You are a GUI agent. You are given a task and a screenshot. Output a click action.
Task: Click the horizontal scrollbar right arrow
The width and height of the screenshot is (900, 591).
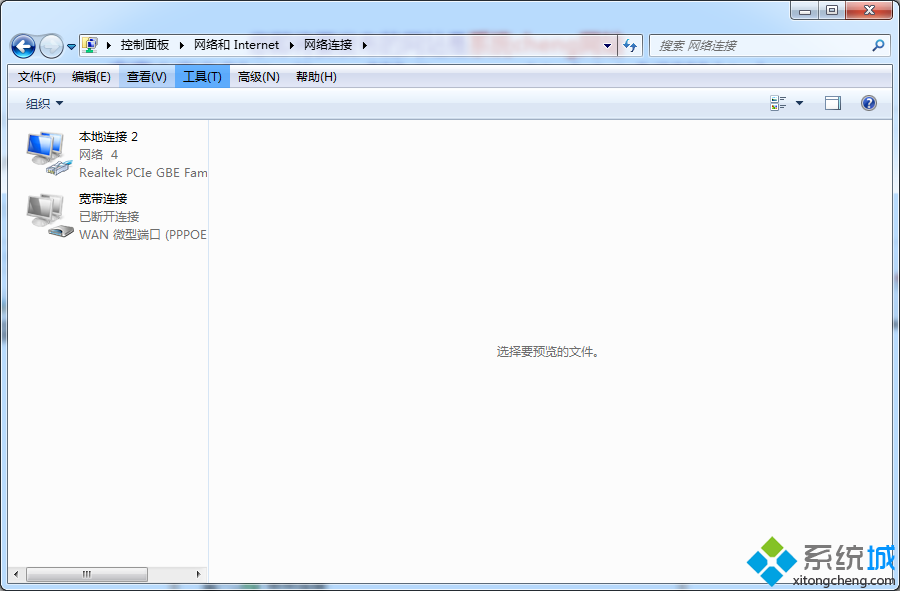[199, 574]
